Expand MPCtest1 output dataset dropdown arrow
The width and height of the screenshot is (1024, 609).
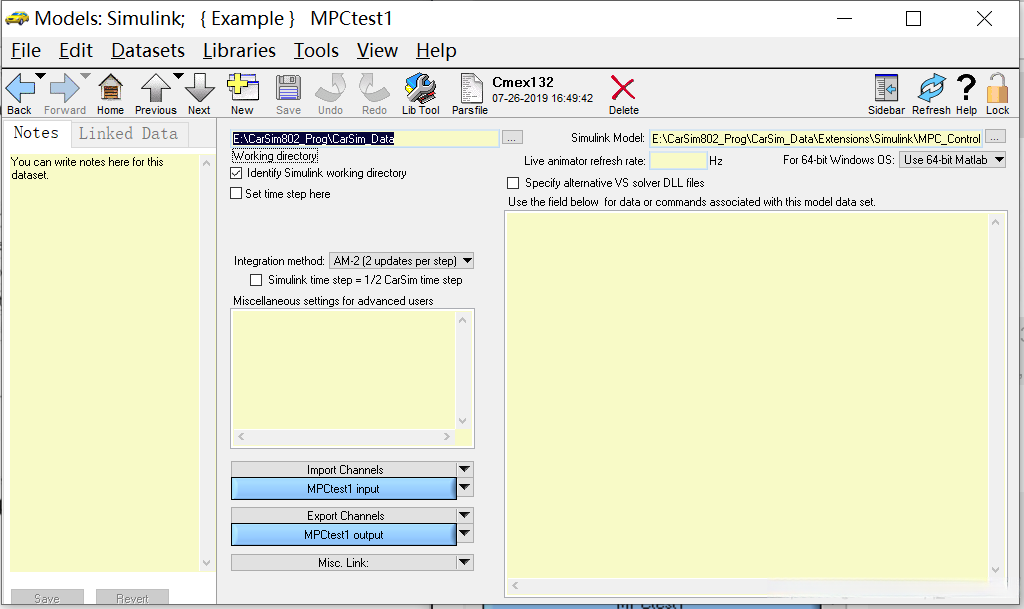464,533
